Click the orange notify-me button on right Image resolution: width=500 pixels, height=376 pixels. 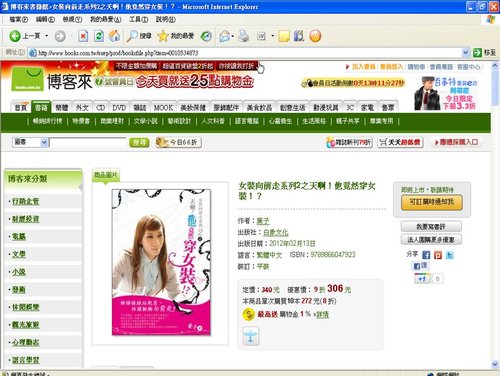coord(432,202)
